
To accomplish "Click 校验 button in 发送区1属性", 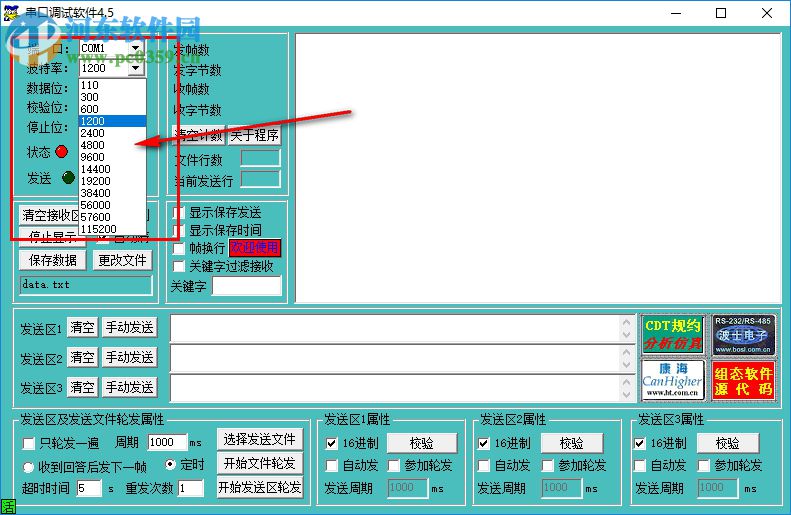I will tap(422, 443).
